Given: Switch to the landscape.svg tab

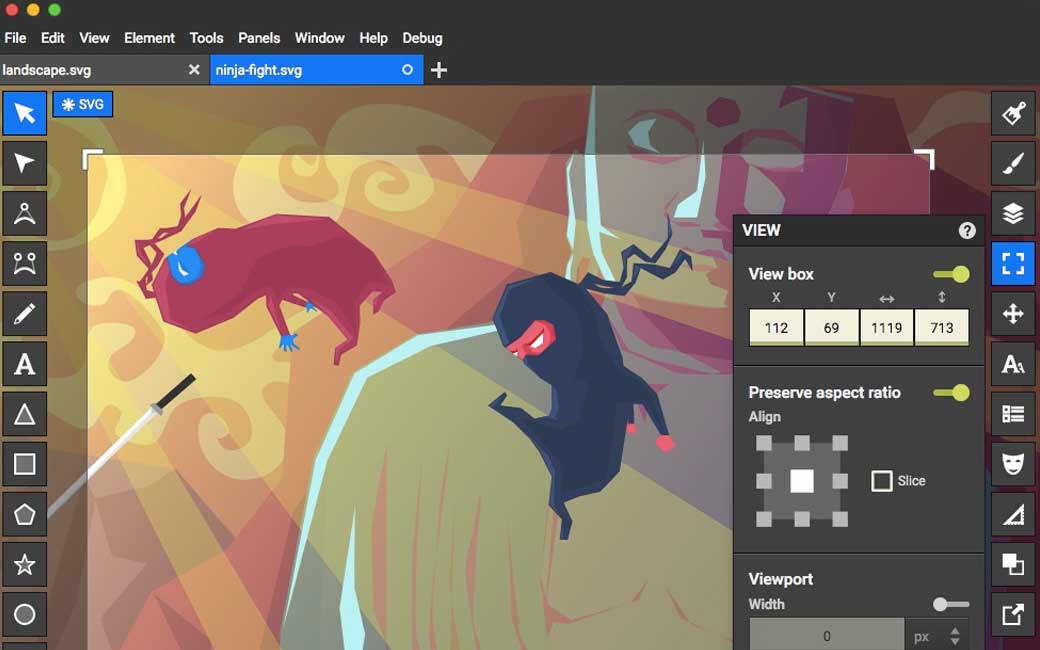Looking at the screenshot, I should click(90, 70).
